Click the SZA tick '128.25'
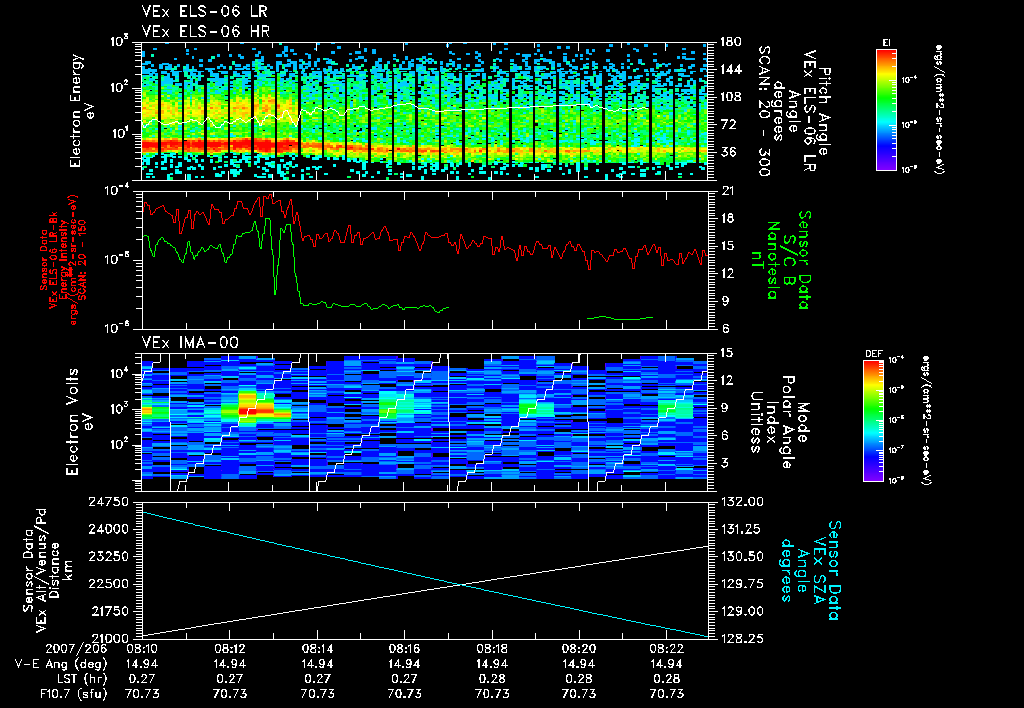Image resolution: width=1024 pixels, height=708 pixels. [741, 639]
